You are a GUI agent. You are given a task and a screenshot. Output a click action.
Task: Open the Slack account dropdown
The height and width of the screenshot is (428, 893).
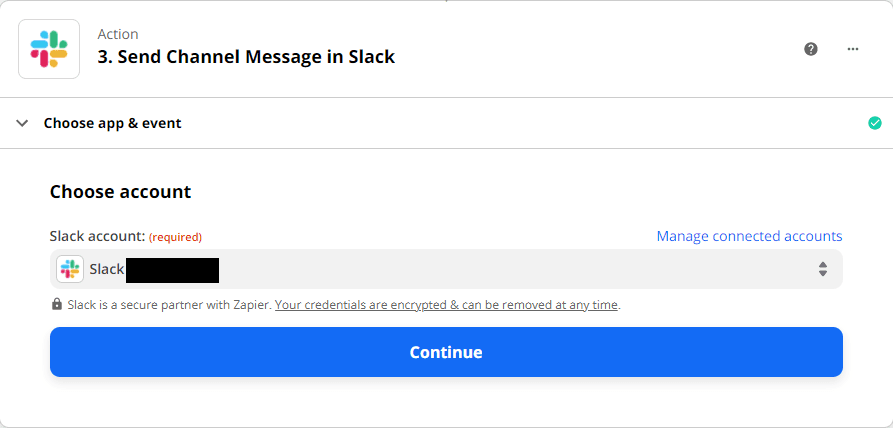446,269
